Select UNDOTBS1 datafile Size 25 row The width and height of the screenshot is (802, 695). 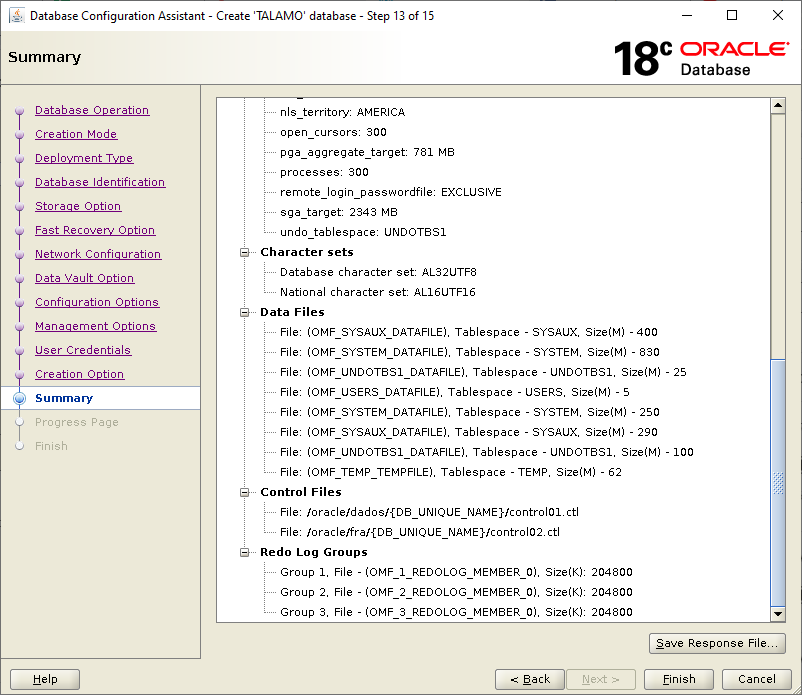point(483,372)
